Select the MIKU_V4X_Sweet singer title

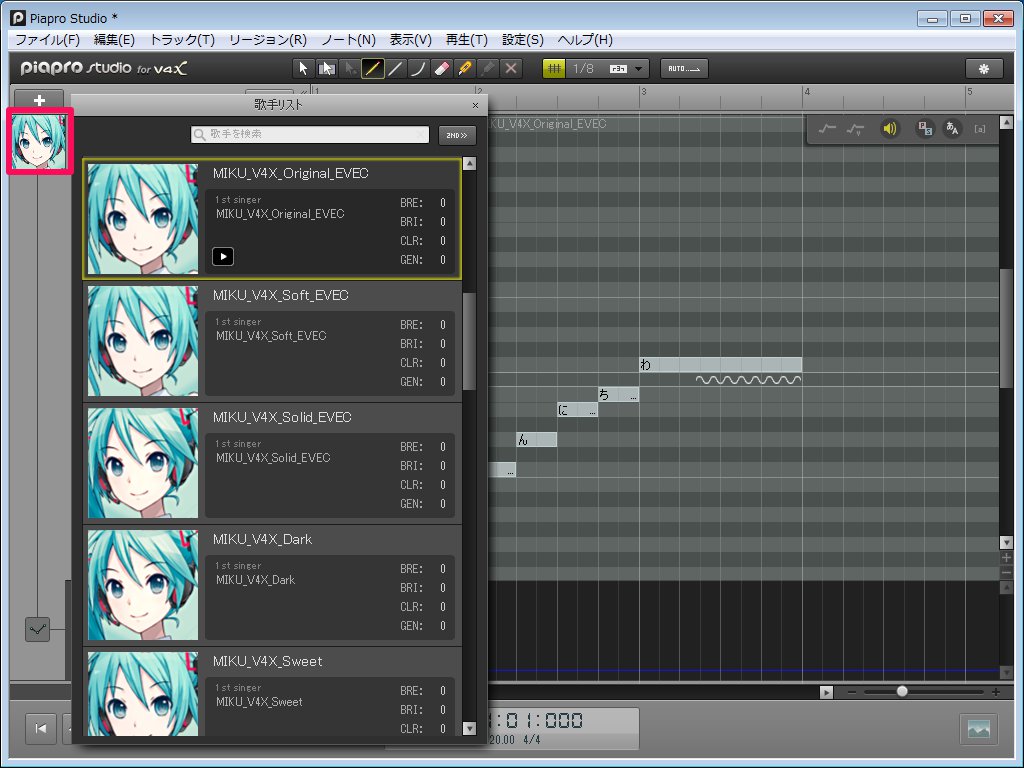tap(268, 662)
